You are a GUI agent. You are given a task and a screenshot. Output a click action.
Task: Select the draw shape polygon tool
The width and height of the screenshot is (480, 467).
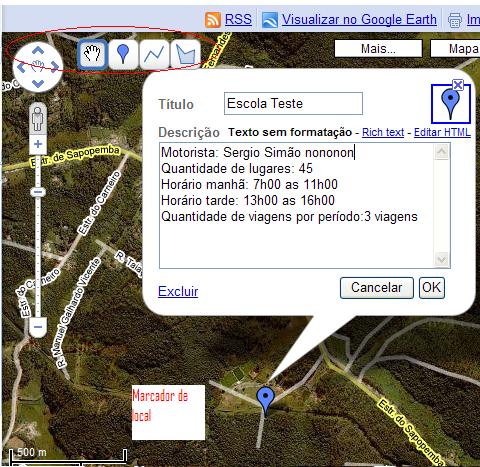click(185, 54)
